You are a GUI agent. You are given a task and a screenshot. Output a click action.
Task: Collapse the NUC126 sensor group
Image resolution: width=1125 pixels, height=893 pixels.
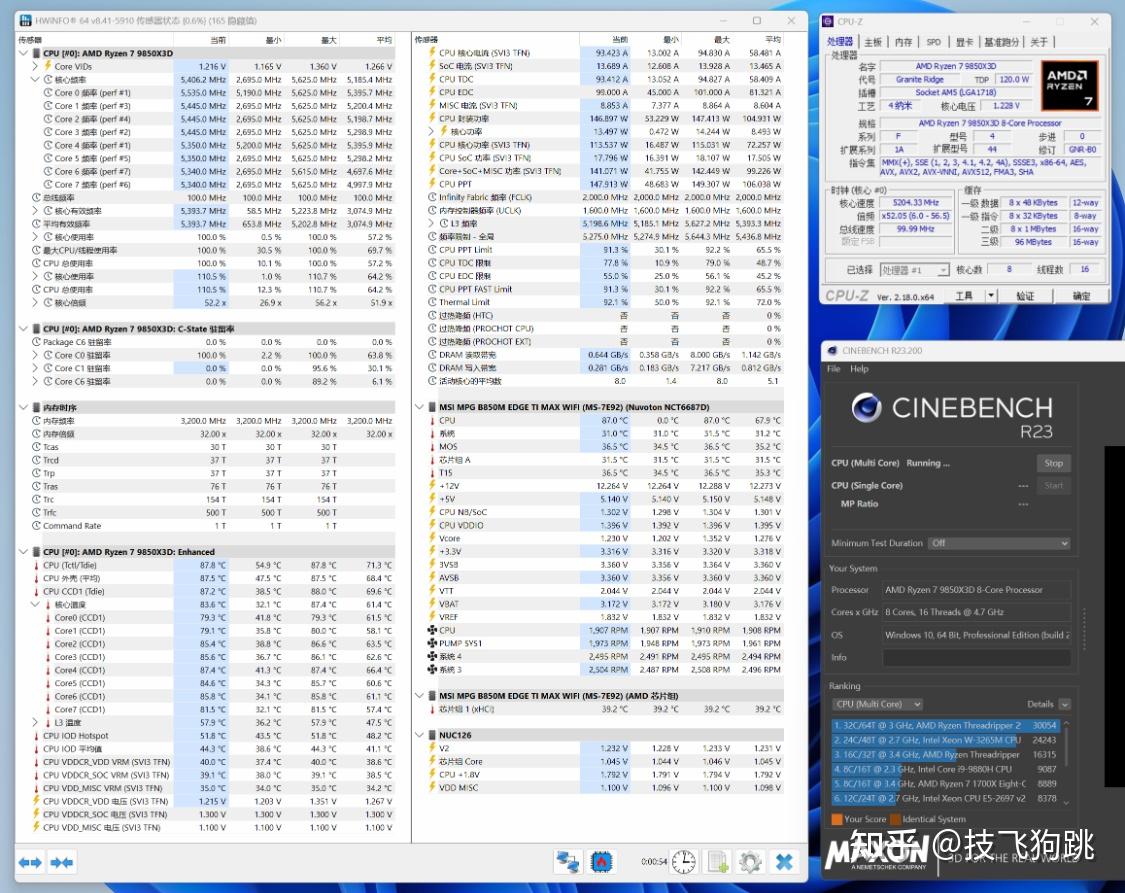419,734
